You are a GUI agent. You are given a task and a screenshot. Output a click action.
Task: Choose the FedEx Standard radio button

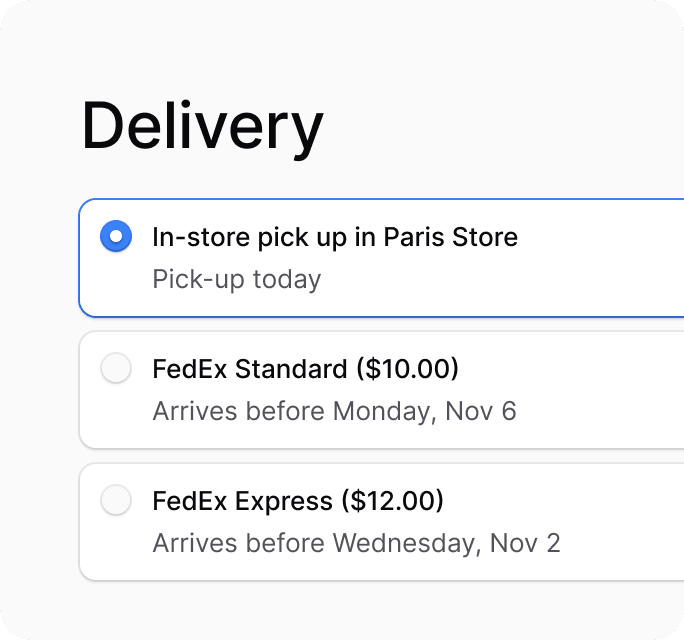117,369
